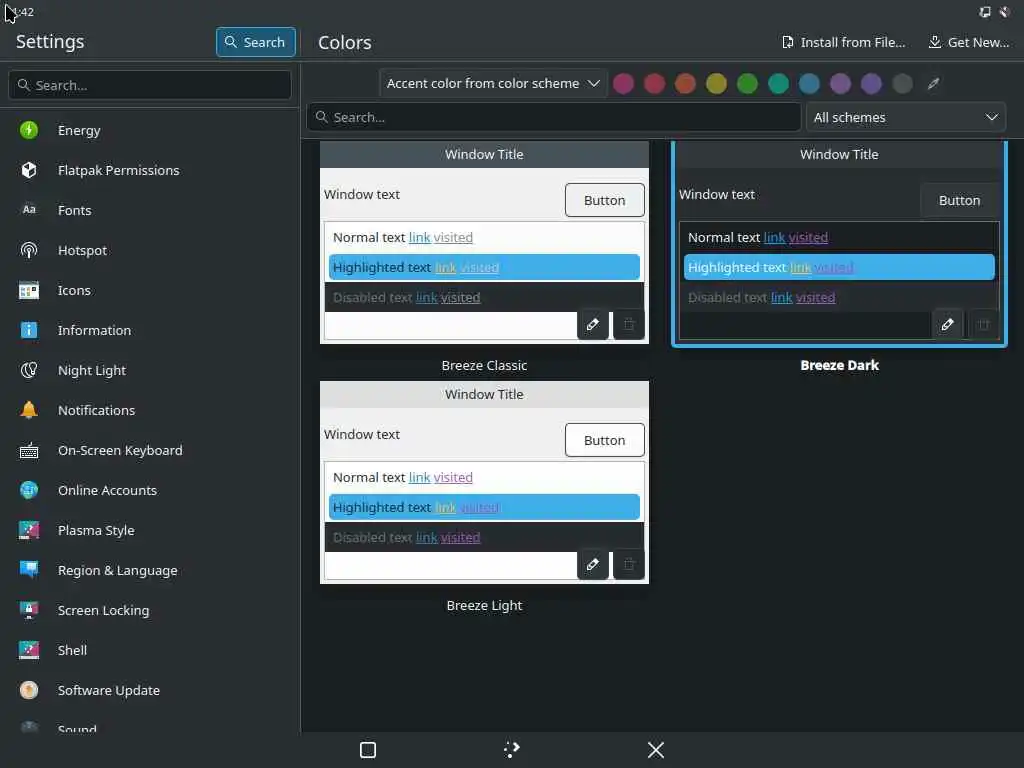Choose the orange accent color swatch

(685, 84)
